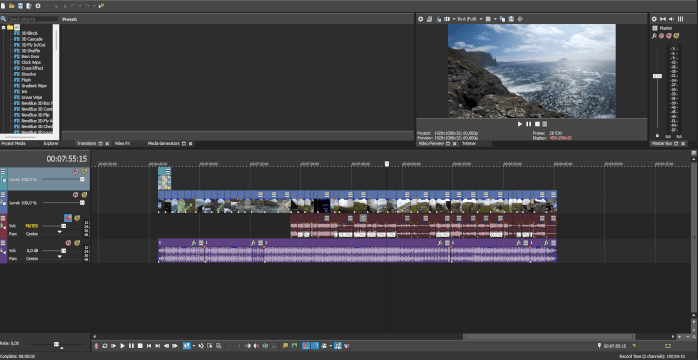Viewport: 698px width, 360px height.
Task: Select the Gradient Wipe transition
Action: [x=34, y=85]
